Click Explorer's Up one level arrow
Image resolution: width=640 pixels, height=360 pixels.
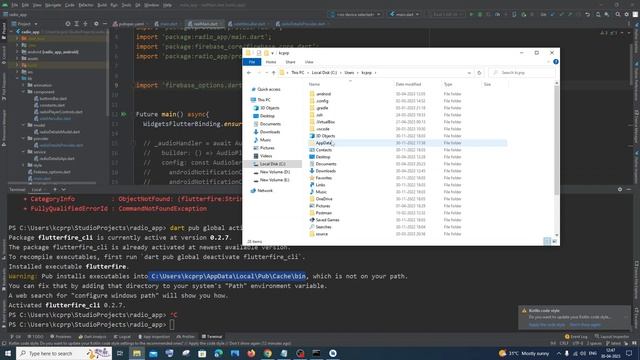(x=273, y=73)
